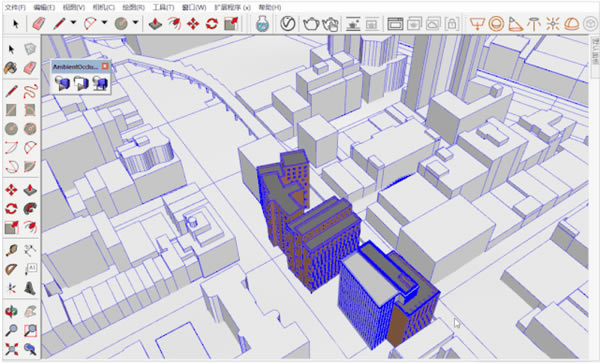The width and height of the screenshot is (600, 363).
Task: Click the Previous view tool
Action: click(x=30, y=349)
